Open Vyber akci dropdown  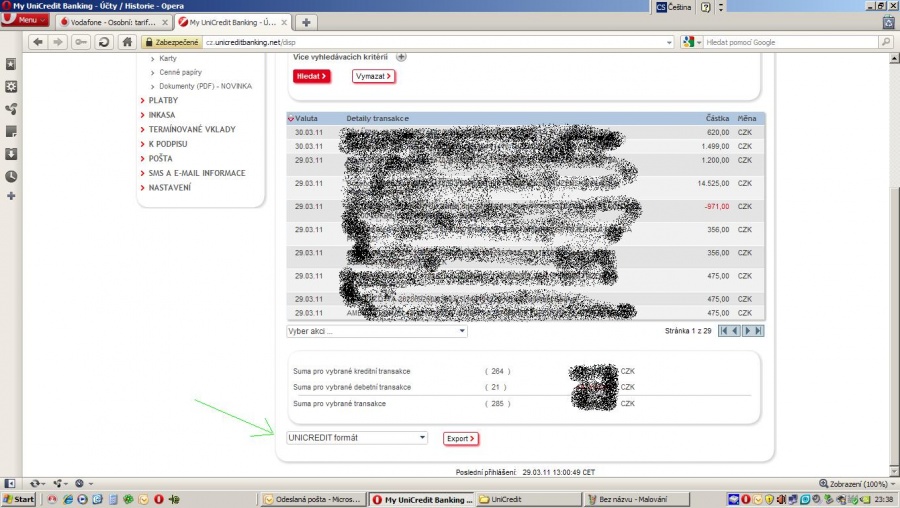[377, 331]
